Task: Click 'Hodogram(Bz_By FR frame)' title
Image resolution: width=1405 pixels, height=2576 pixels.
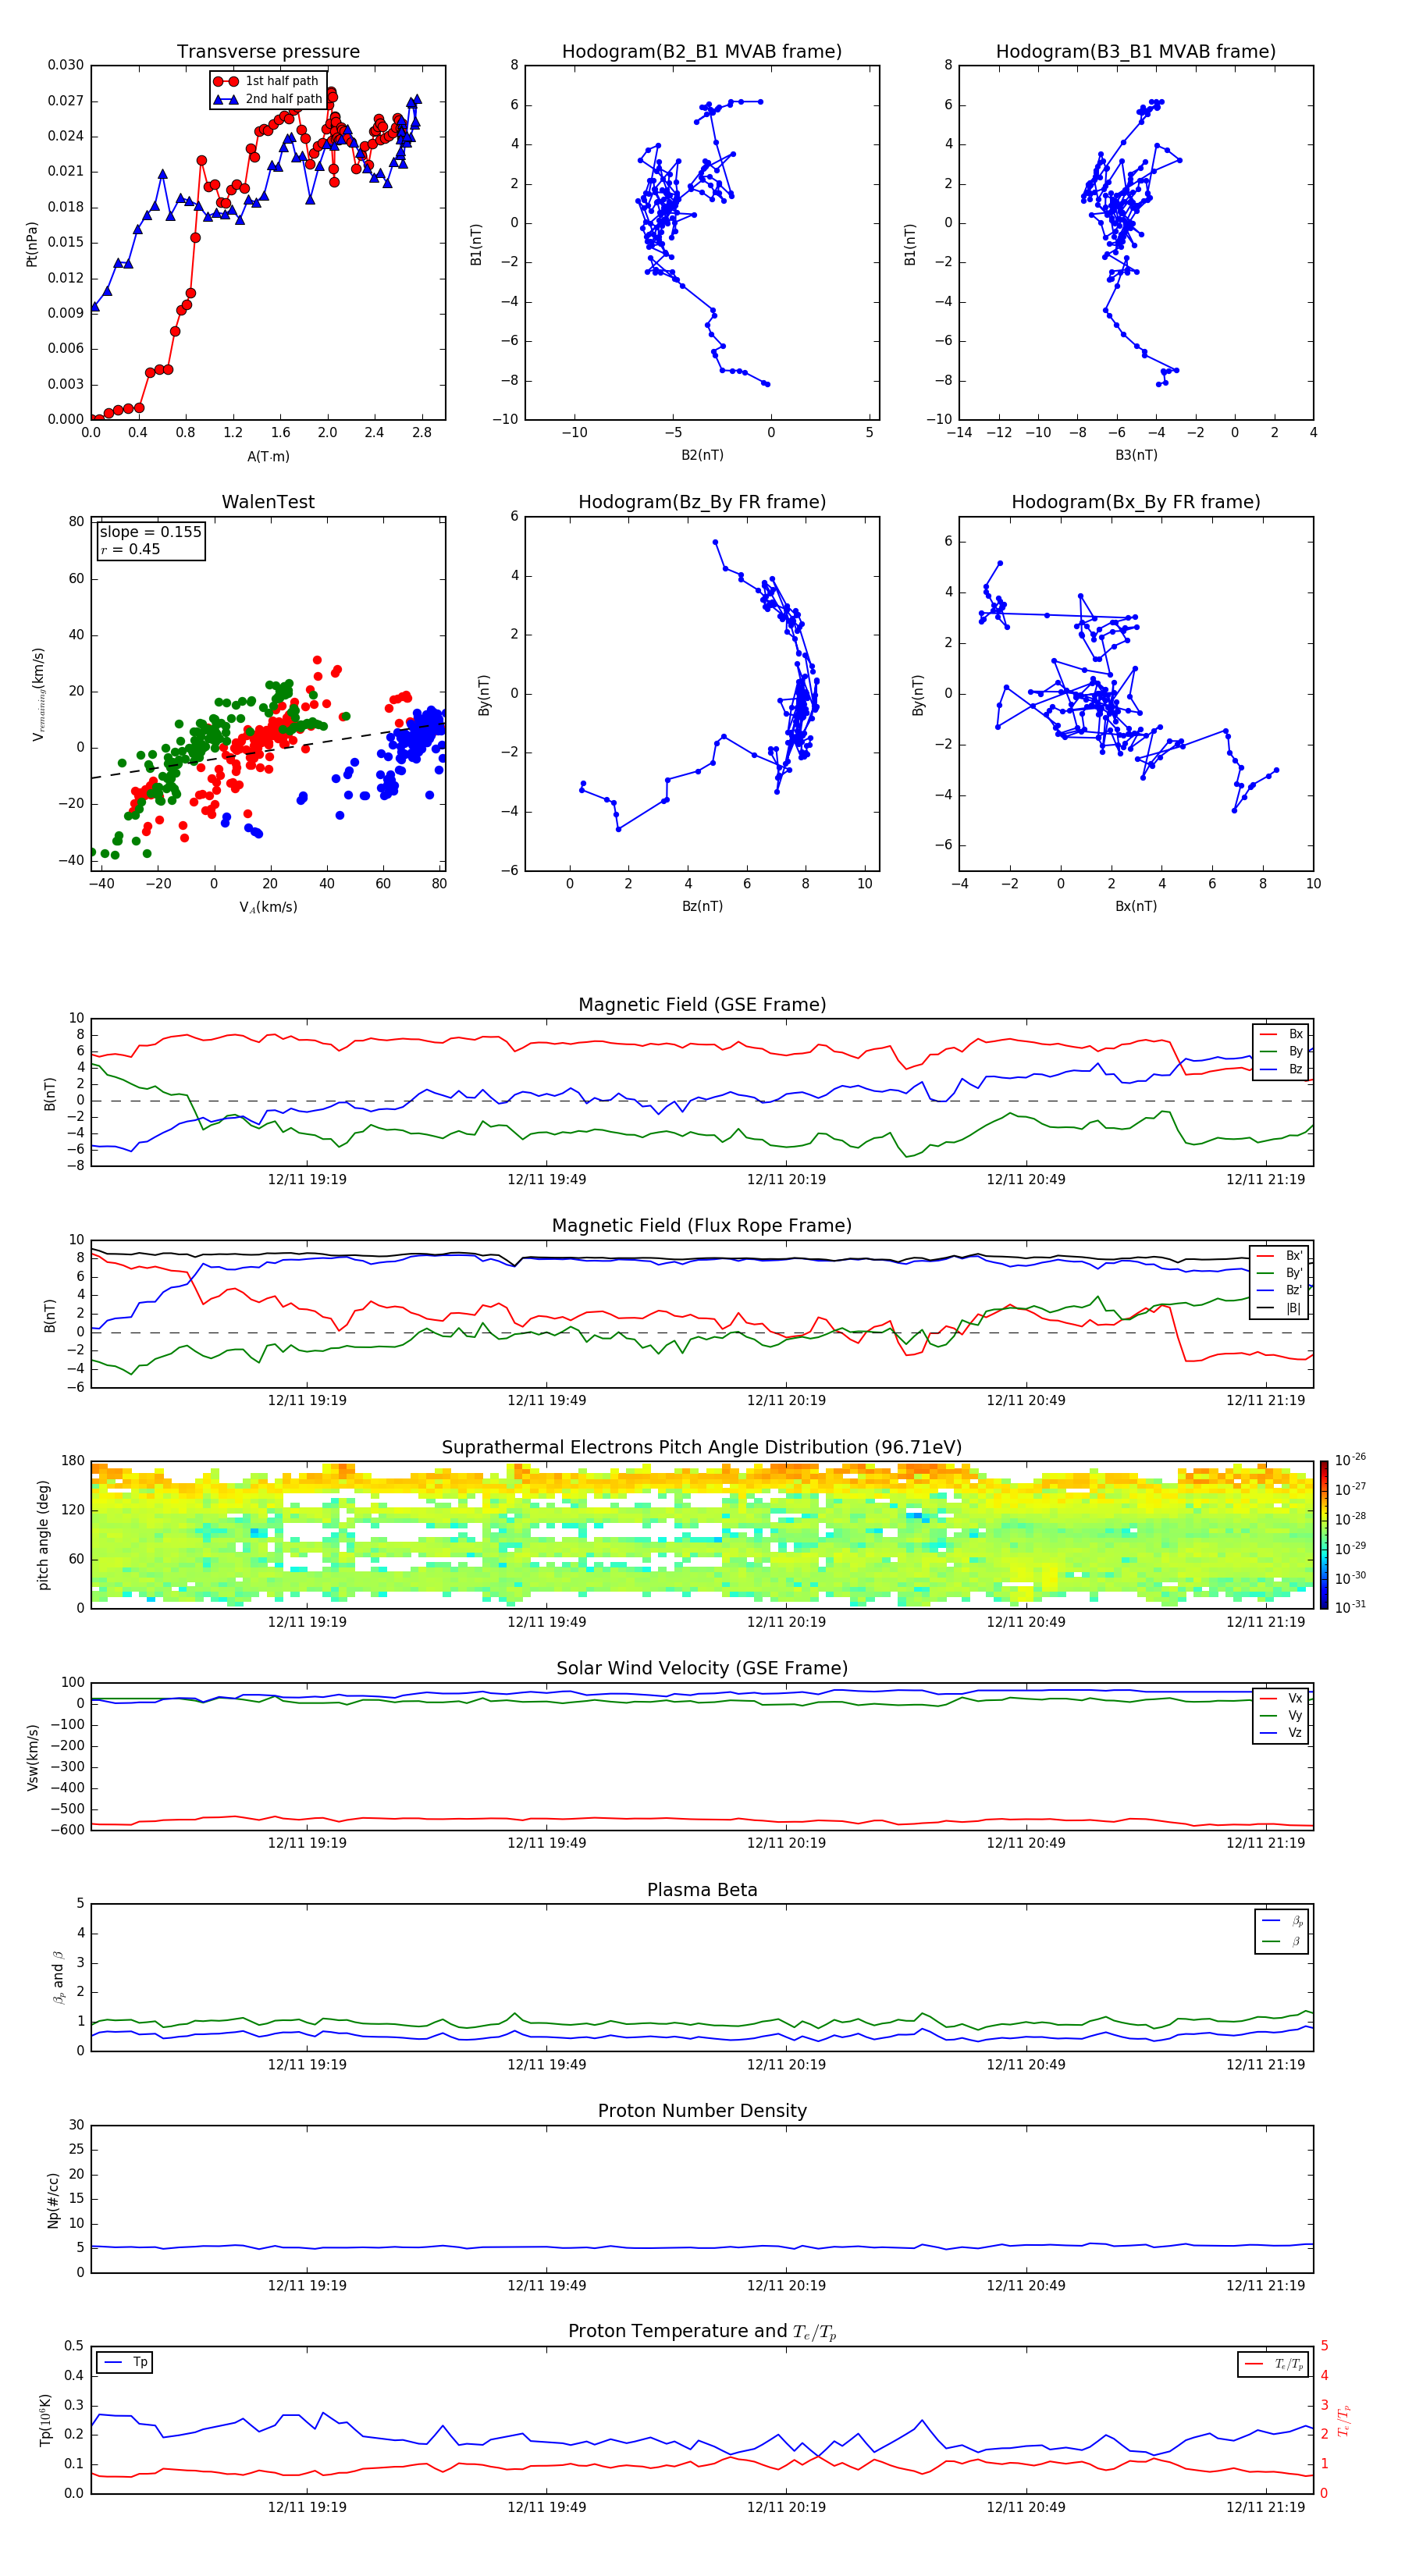Action: click(702, 502)
